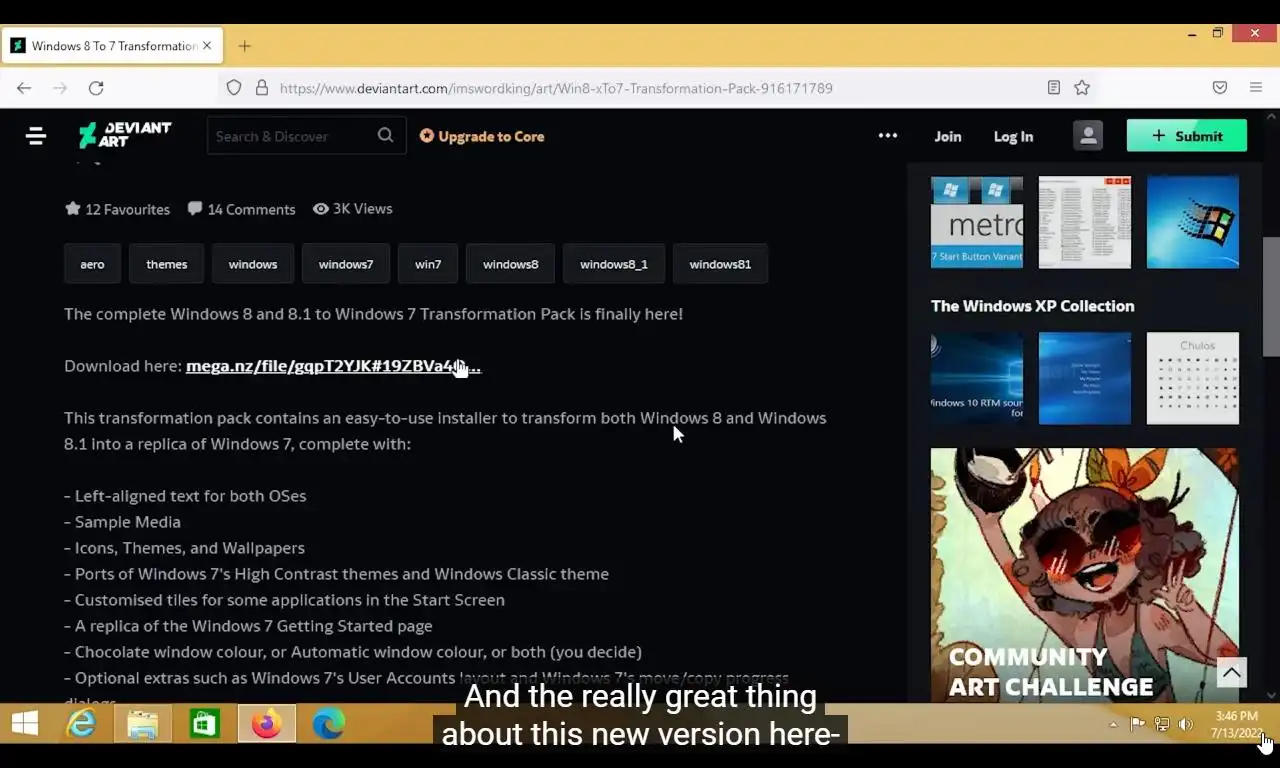Viewport: 1280px width, 768px height.
Task: Open The Windows XP Collection heading
Action: (1032, 306)
